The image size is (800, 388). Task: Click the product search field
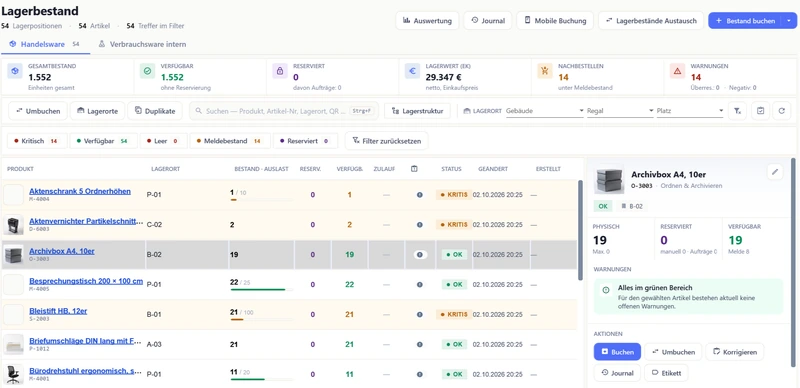tap(284, 111)
